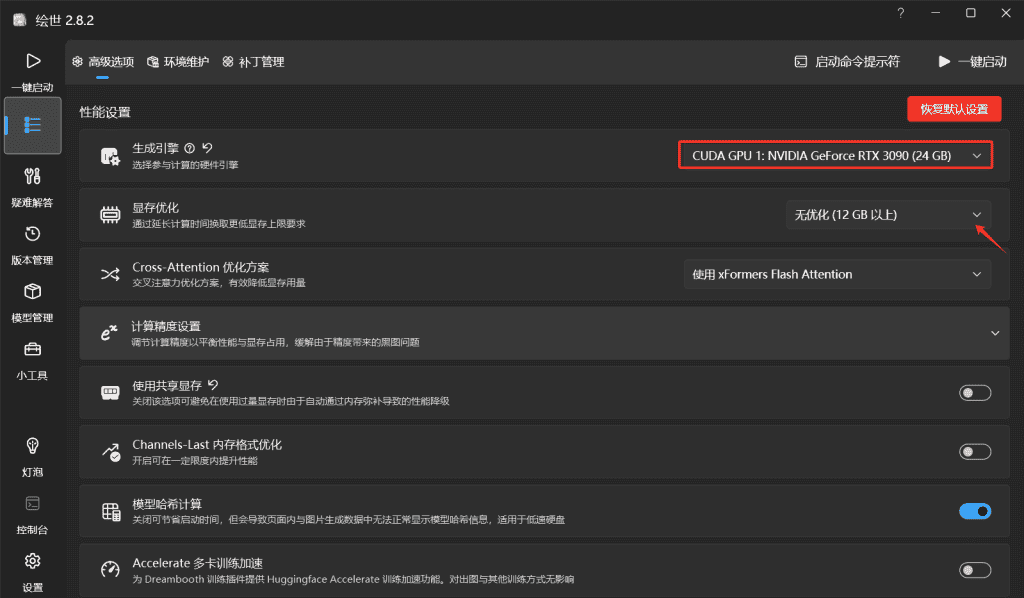Switch to 环境维护 tab
The width and height of the screenshot is (1024, 598).
tap(178, 62)
